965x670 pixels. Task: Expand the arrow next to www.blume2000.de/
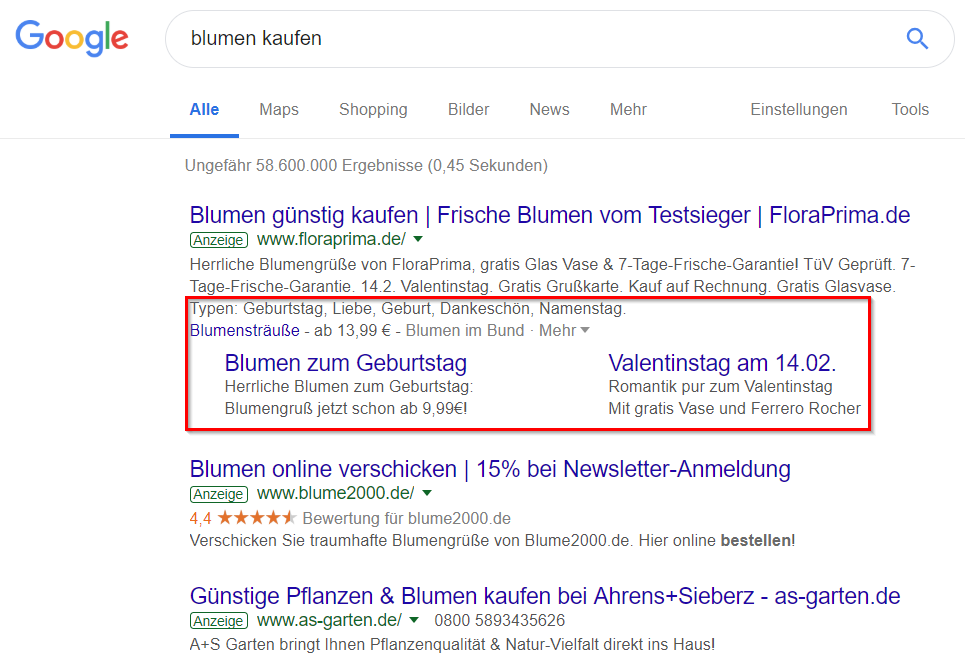427,493
